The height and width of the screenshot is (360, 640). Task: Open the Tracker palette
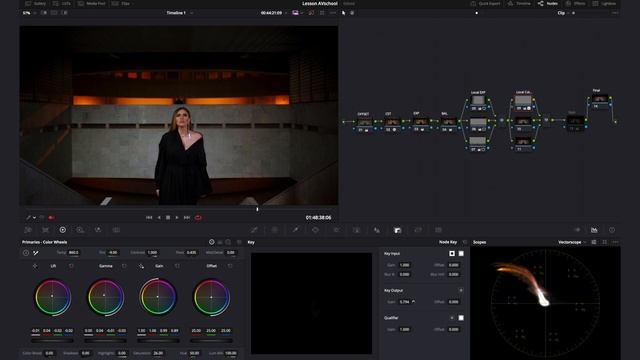tap(336, 230)
